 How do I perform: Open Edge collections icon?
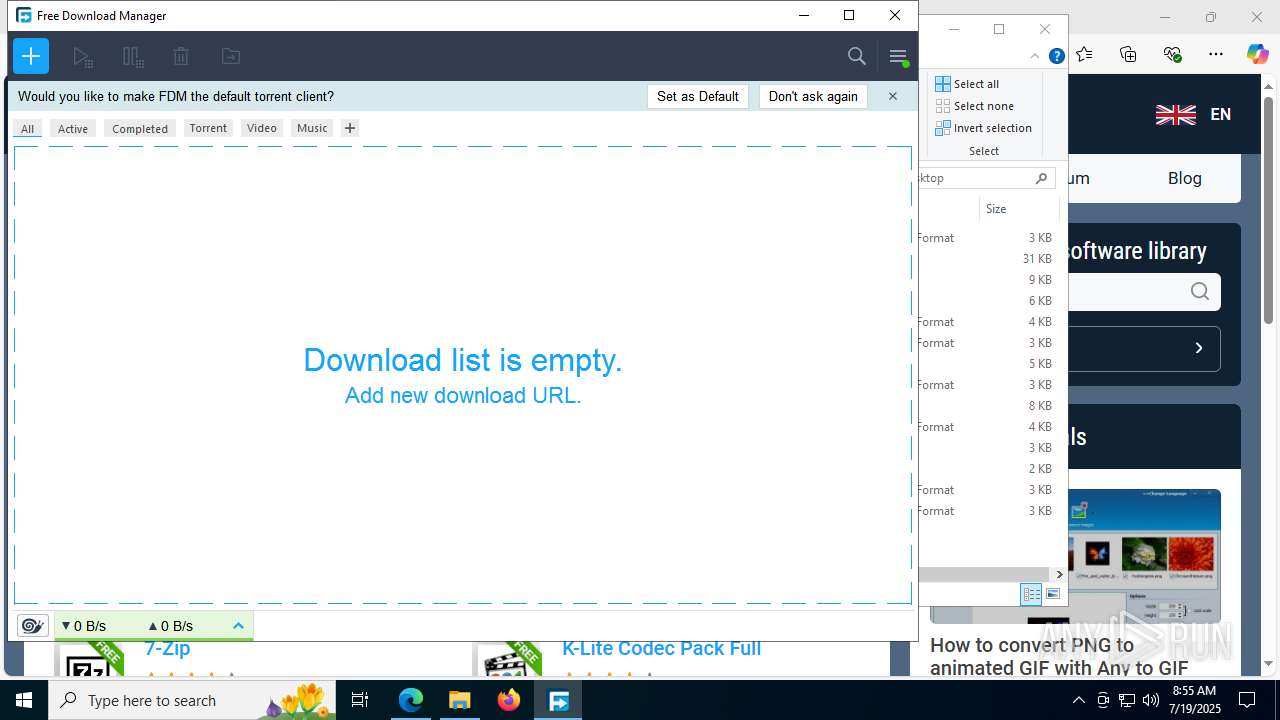coord(1128,54)
